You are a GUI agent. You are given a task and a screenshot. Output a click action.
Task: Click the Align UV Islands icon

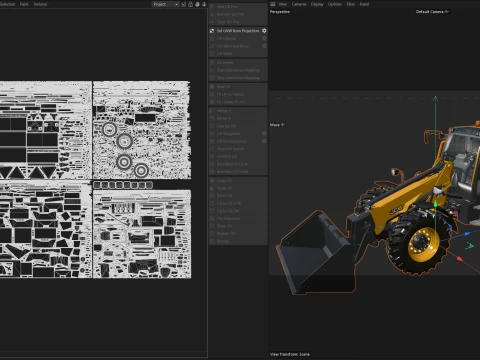(212, 149)
